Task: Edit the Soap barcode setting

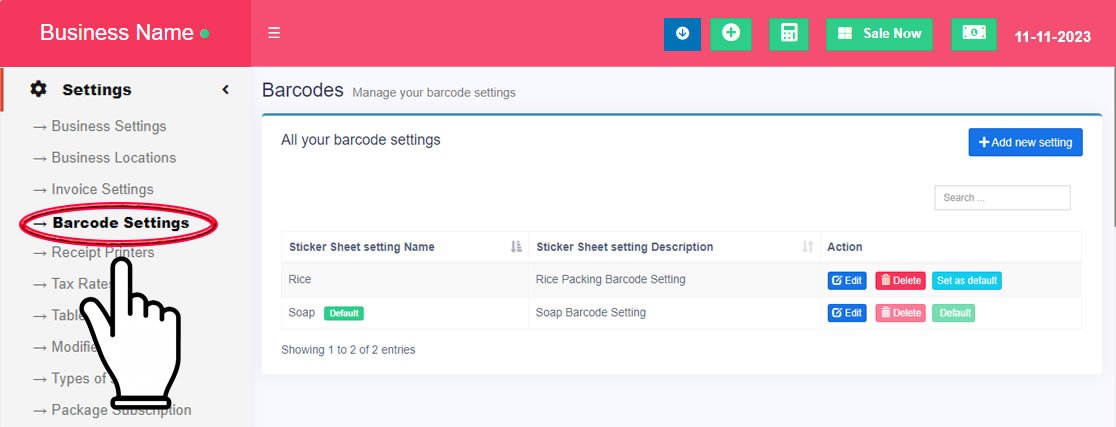Action: coord(846,313)
